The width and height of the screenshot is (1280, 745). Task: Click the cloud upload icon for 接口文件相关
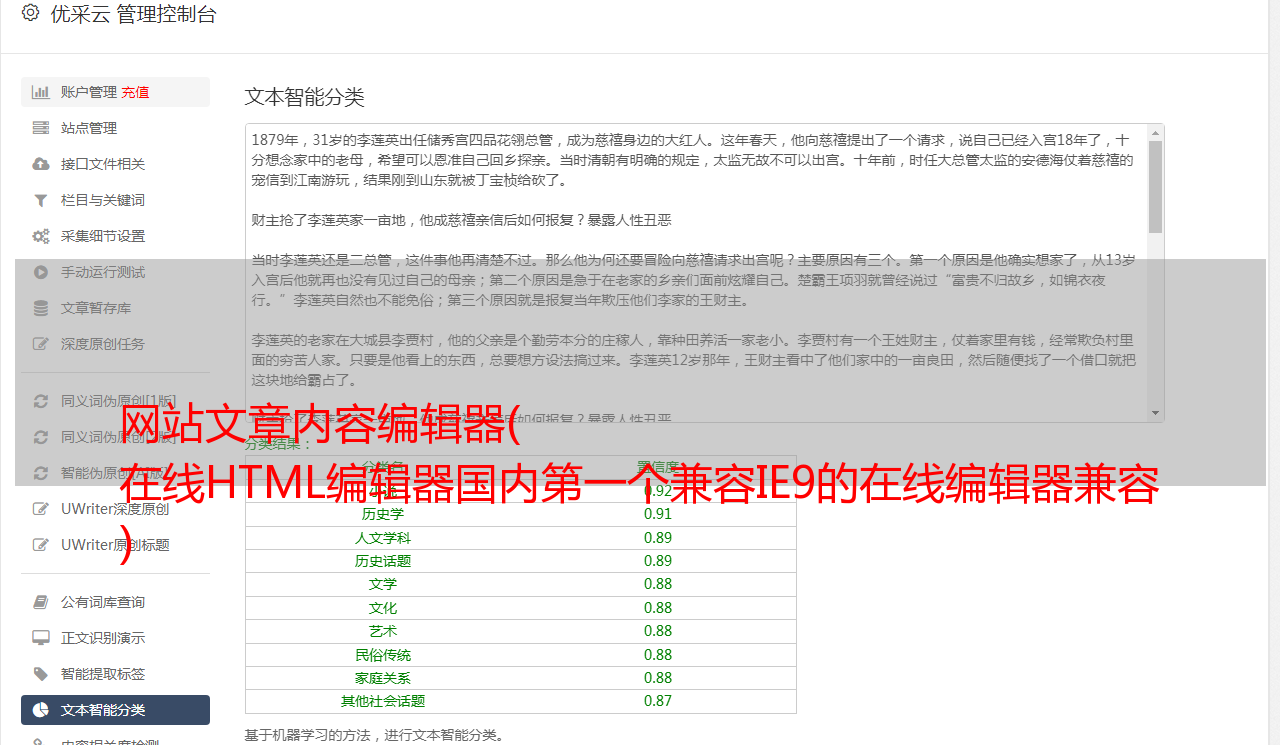pyautogui.click(x=41, y=164)
